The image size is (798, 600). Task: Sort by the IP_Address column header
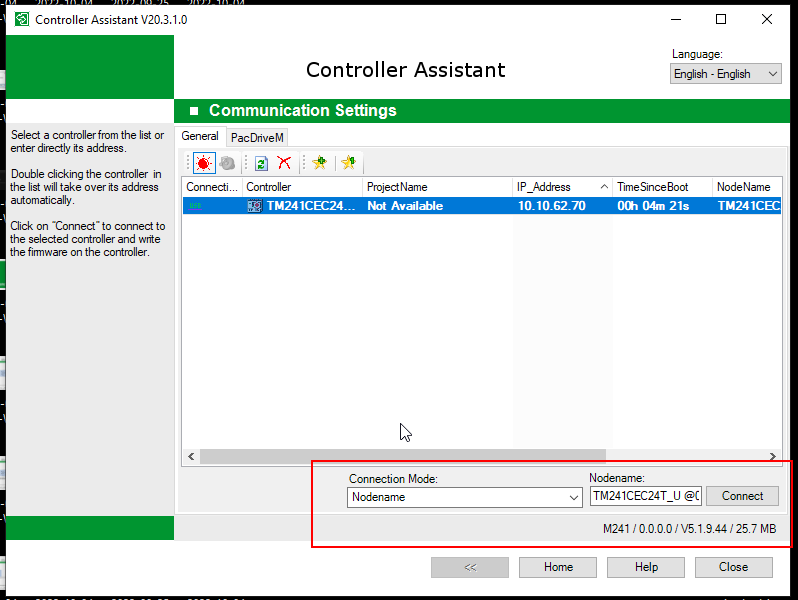pyautogui.click(x=562, y=187)
